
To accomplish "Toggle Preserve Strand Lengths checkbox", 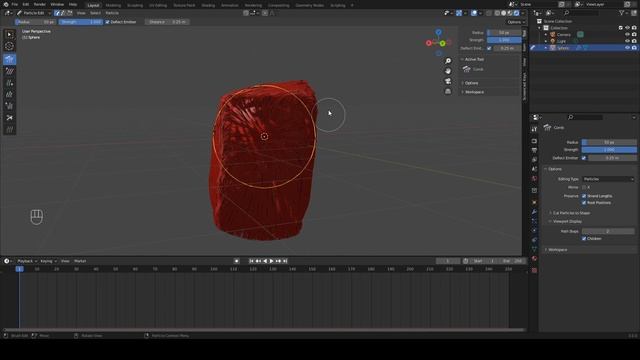I will click(x=584, y=196).
